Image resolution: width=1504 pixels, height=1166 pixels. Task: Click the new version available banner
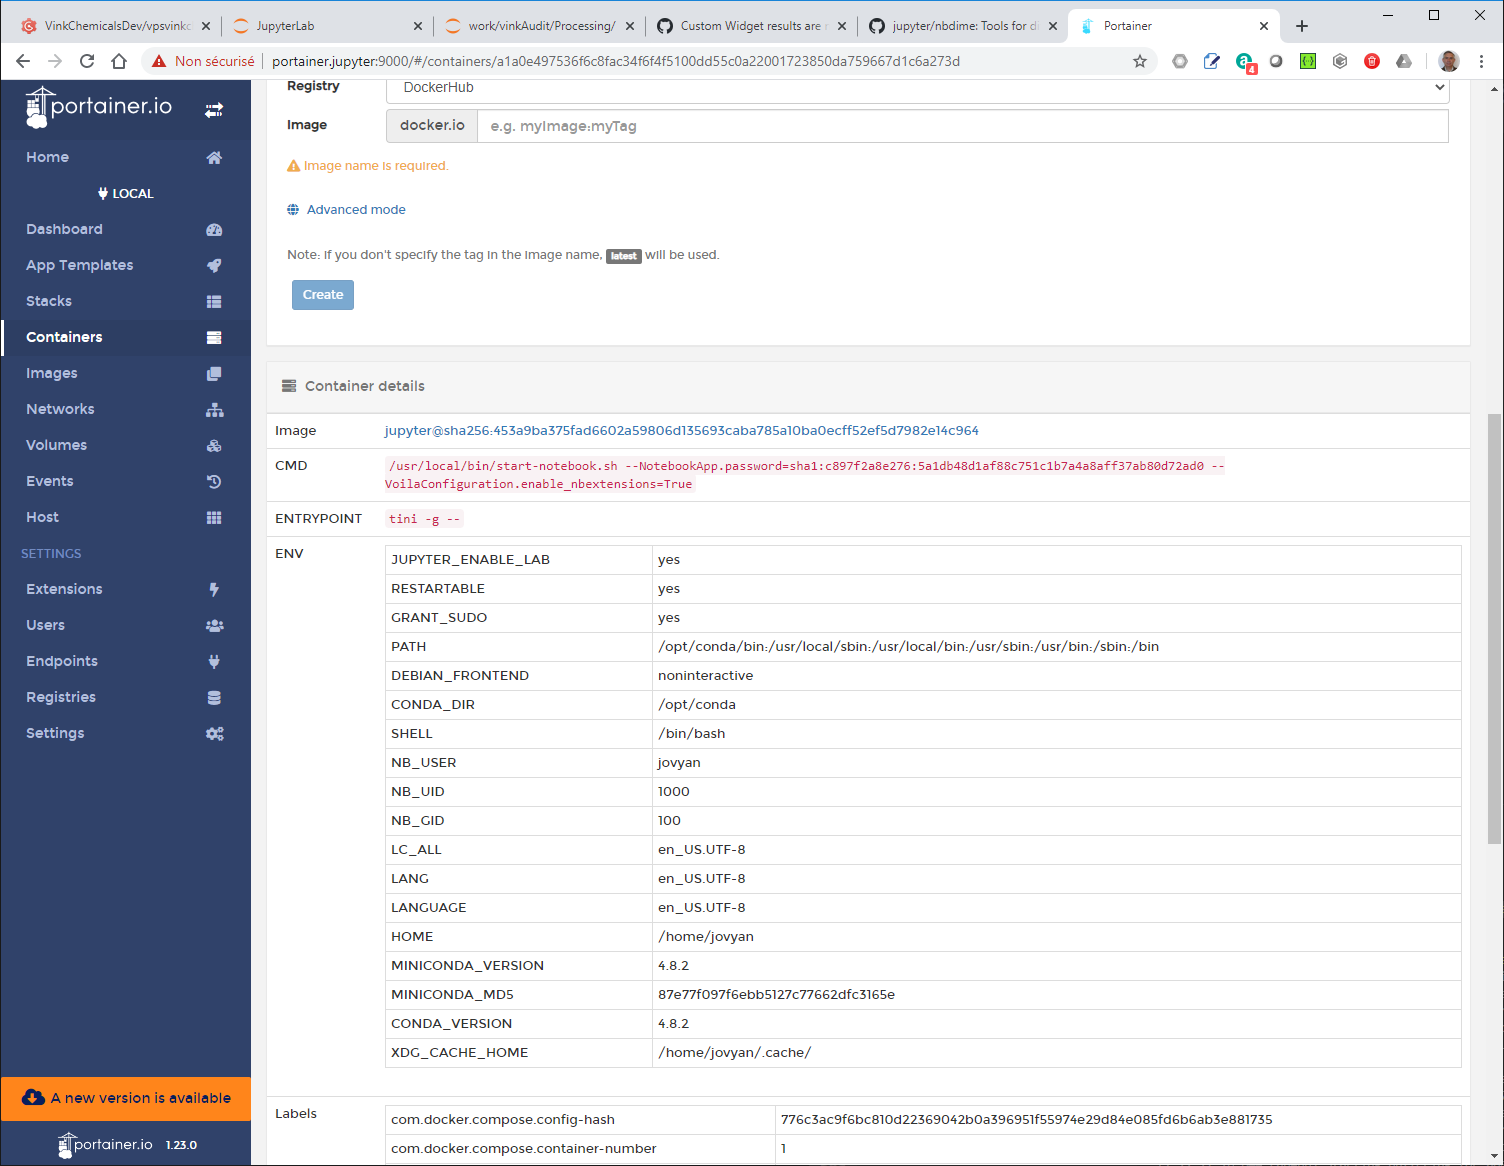point(126,1098)
